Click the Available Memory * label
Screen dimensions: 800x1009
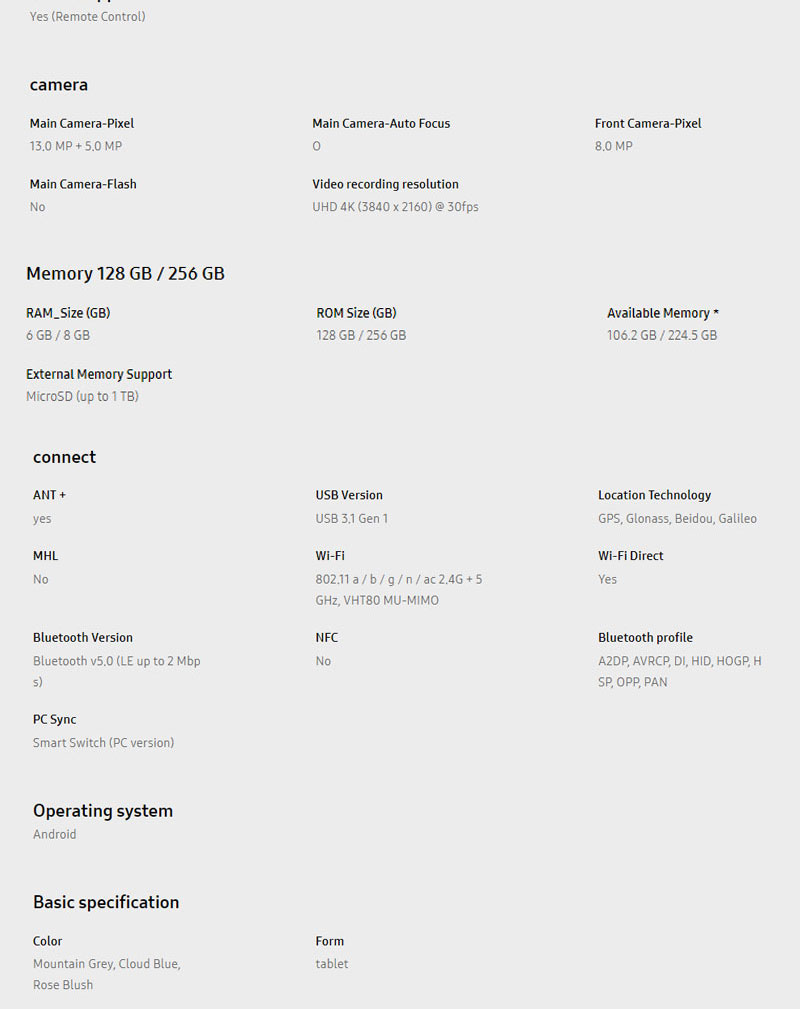click(663, 313)
